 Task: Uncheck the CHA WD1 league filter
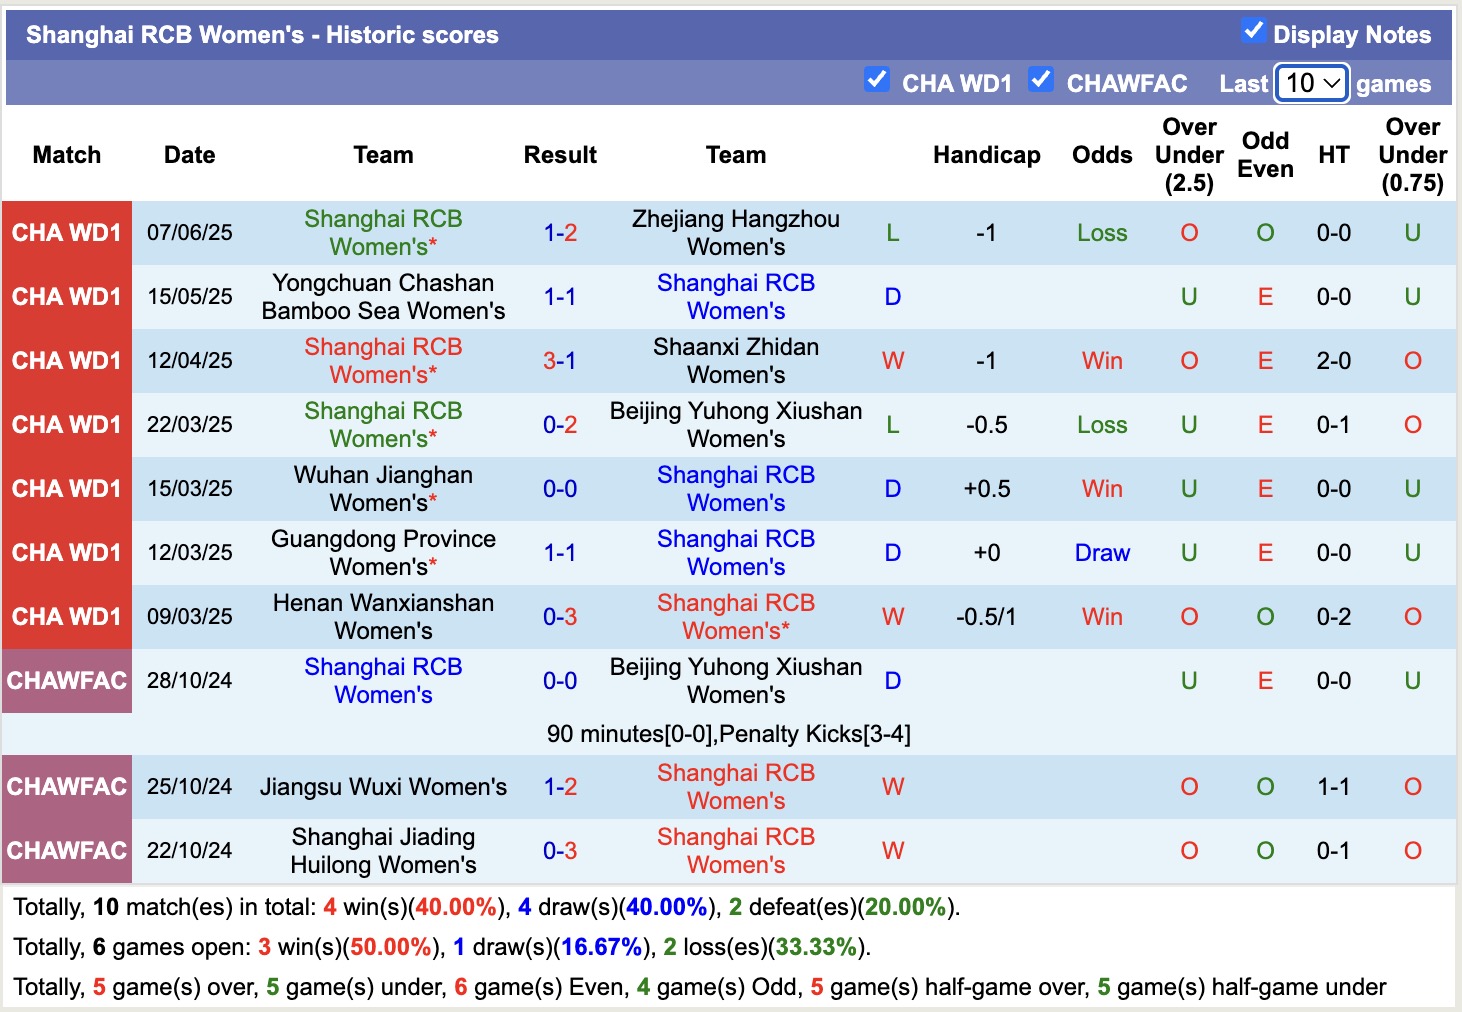(x=877, y=80)
